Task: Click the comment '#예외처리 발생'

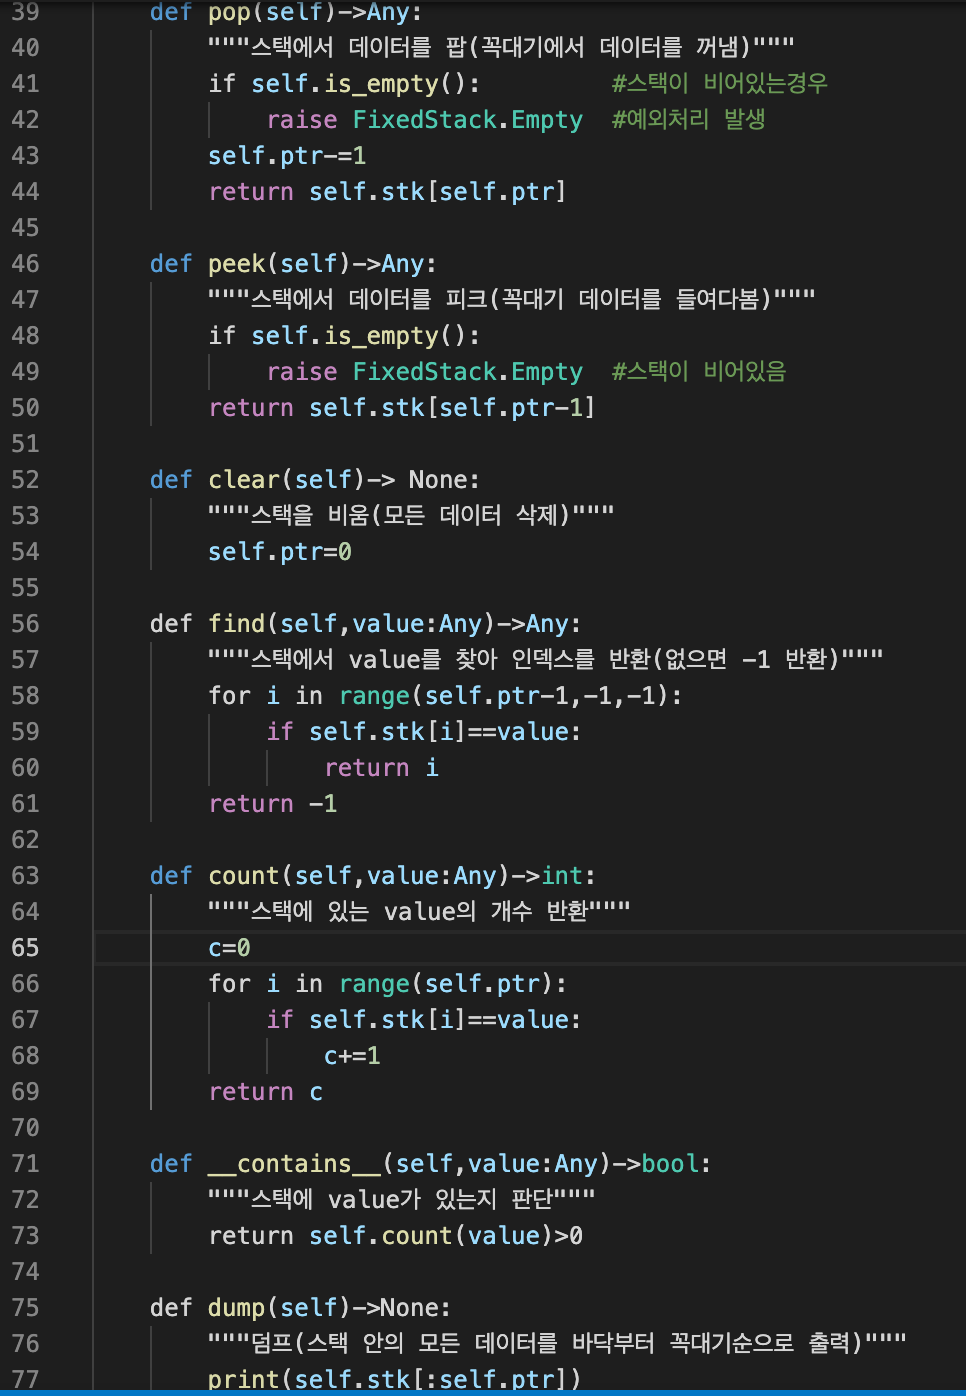Action: [x=689, y=120]
